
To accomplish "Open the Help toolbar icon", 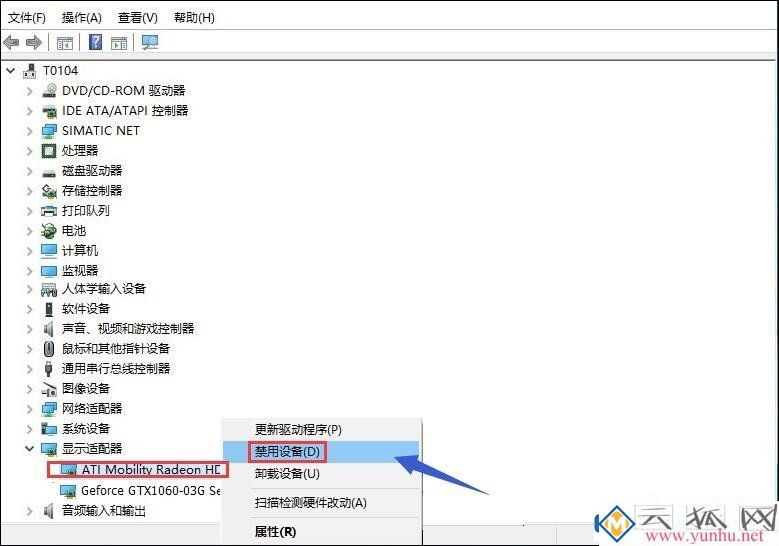I will click(x=95, y=42).
